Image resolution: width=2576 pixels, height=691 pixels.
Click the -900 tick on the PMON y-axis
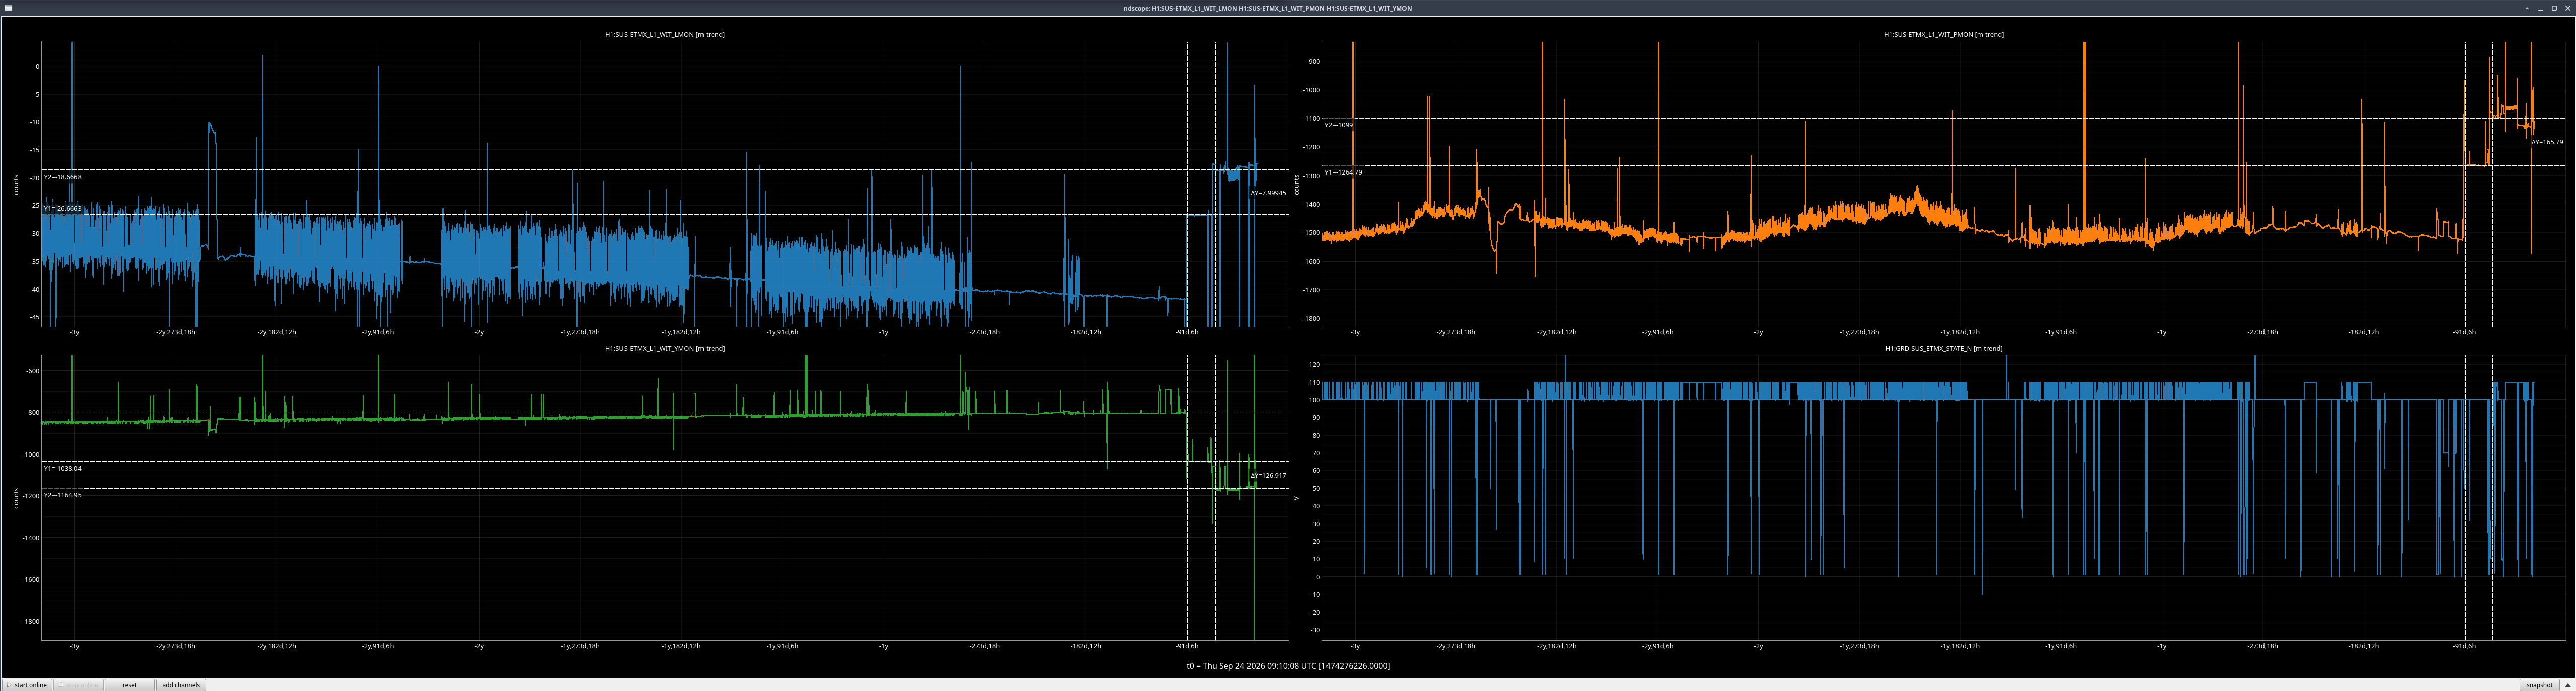(1313, 61)
